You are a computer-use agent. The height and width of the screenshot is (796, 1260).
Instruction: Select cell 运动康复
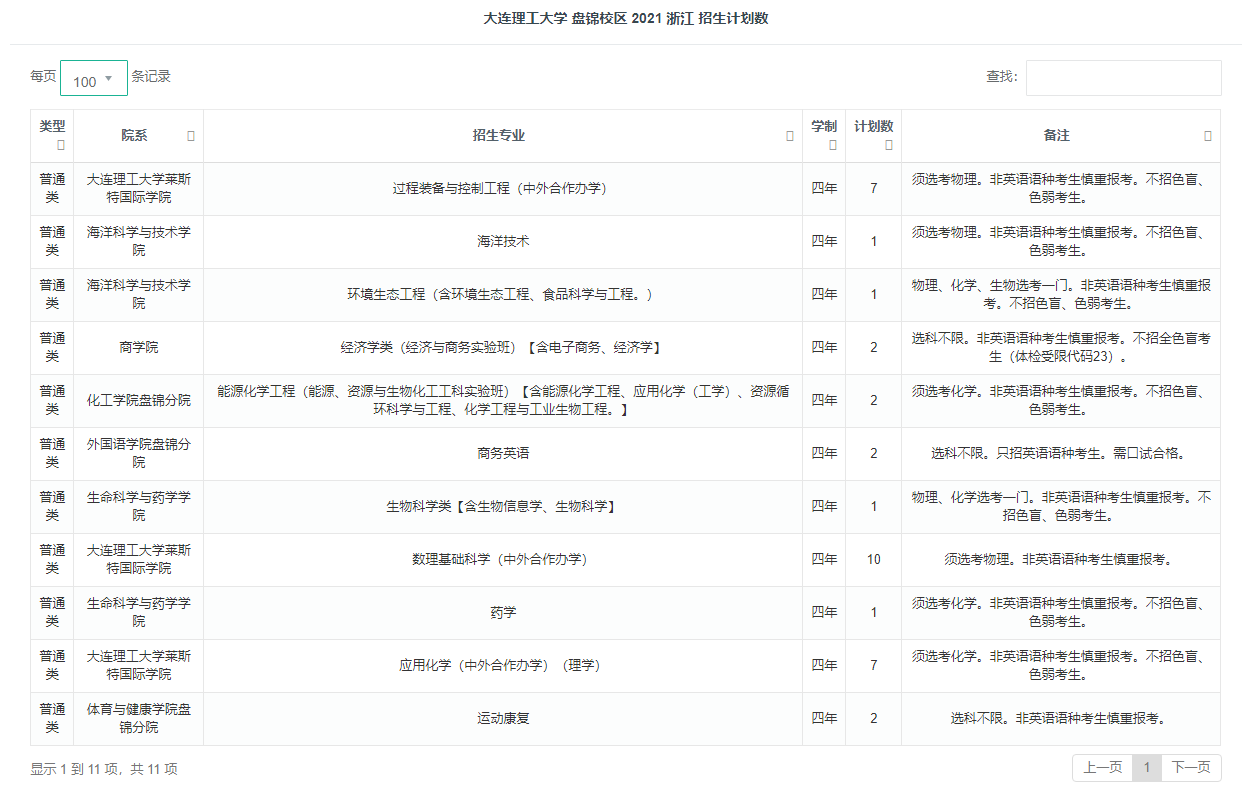click(x=502, y=718)
